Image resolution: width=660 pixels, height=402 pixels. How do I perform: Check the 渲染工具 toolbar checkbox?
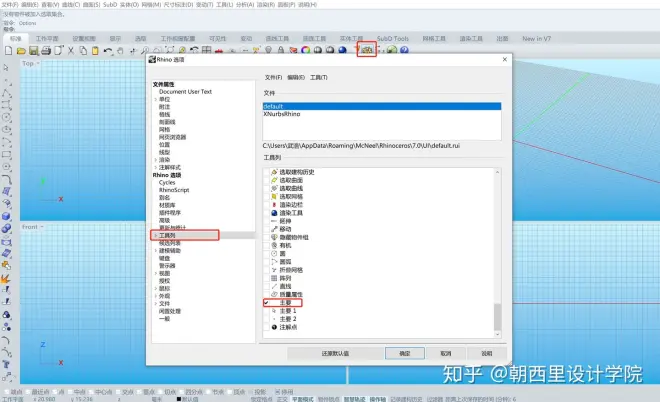click(266, 213)
